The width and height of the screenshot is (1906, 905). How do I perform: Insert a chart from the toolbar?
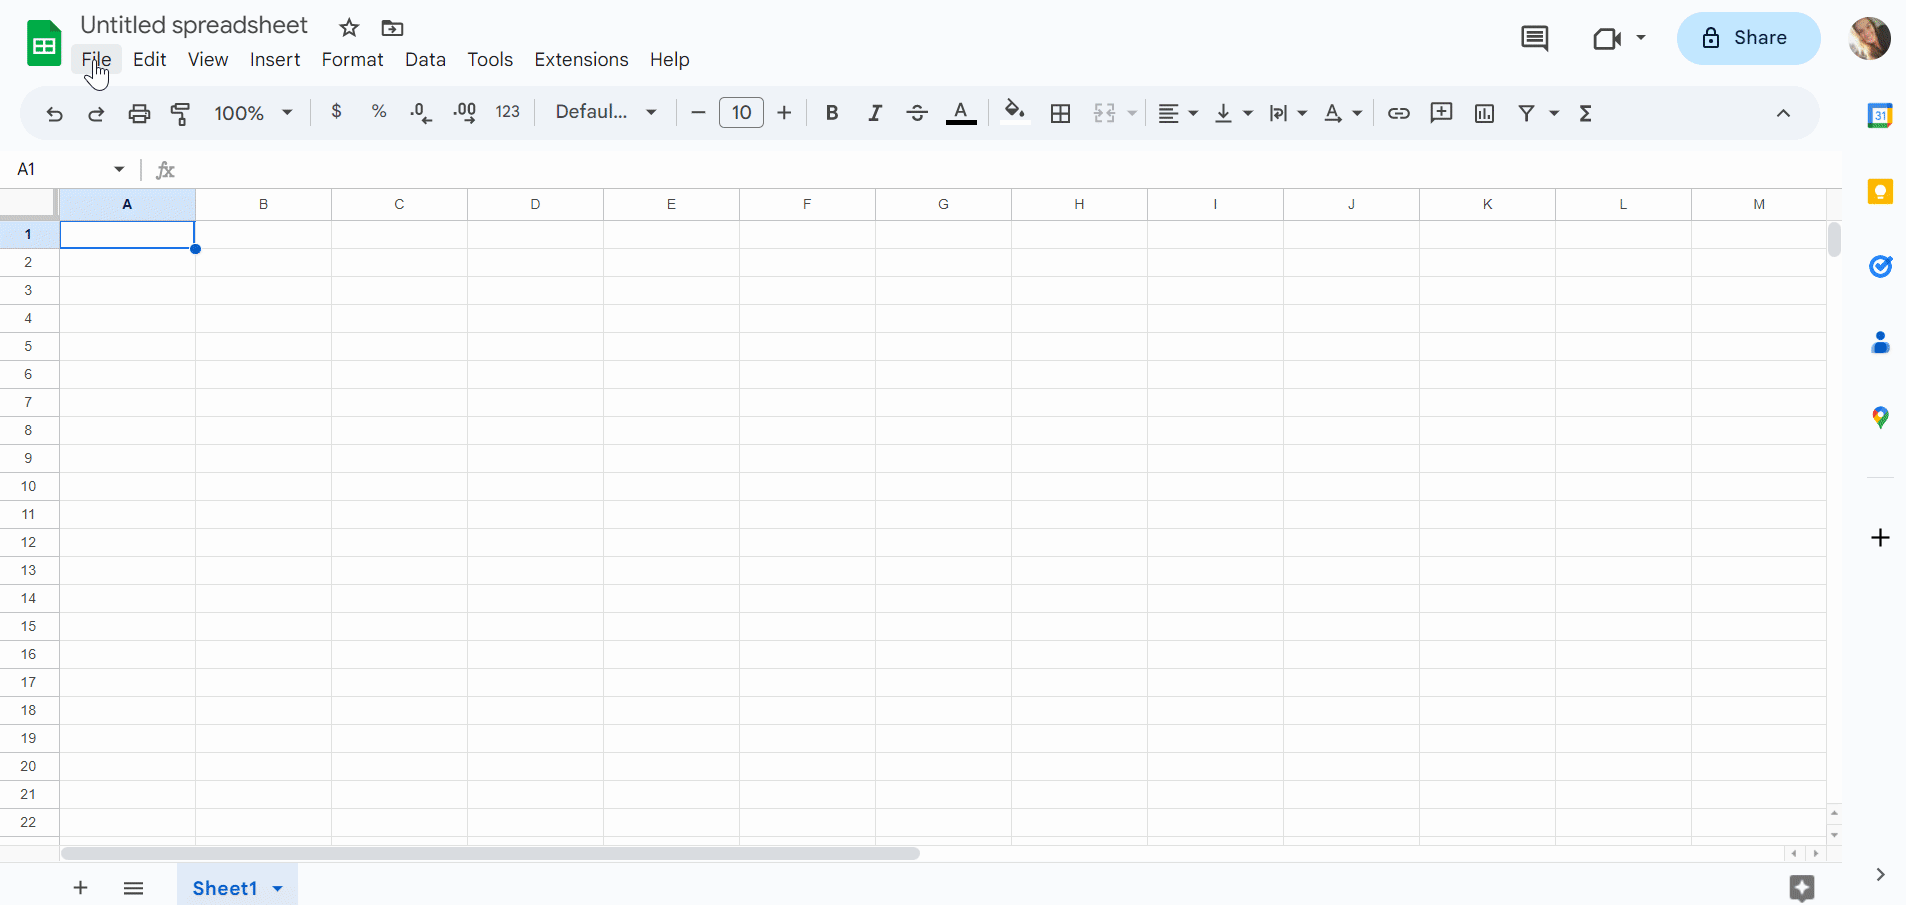click(1484, 113)
